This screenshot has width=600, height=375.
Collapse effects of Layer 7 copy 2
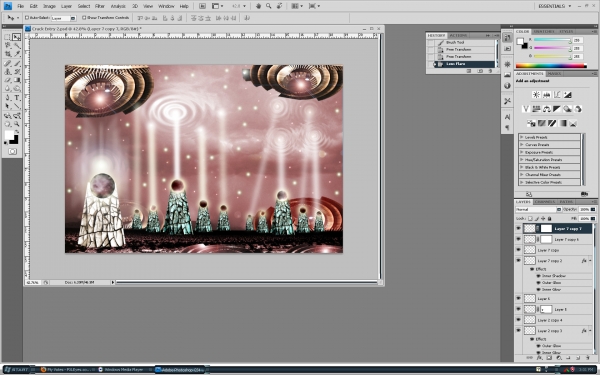[x=590, y=261]
